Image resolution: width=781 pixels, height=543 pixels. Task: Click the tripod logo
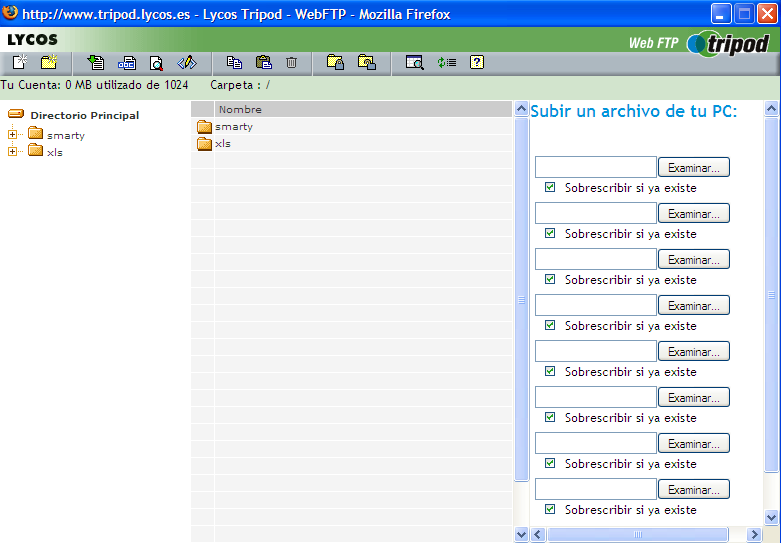pyautogui.click(x=729, y=43)
